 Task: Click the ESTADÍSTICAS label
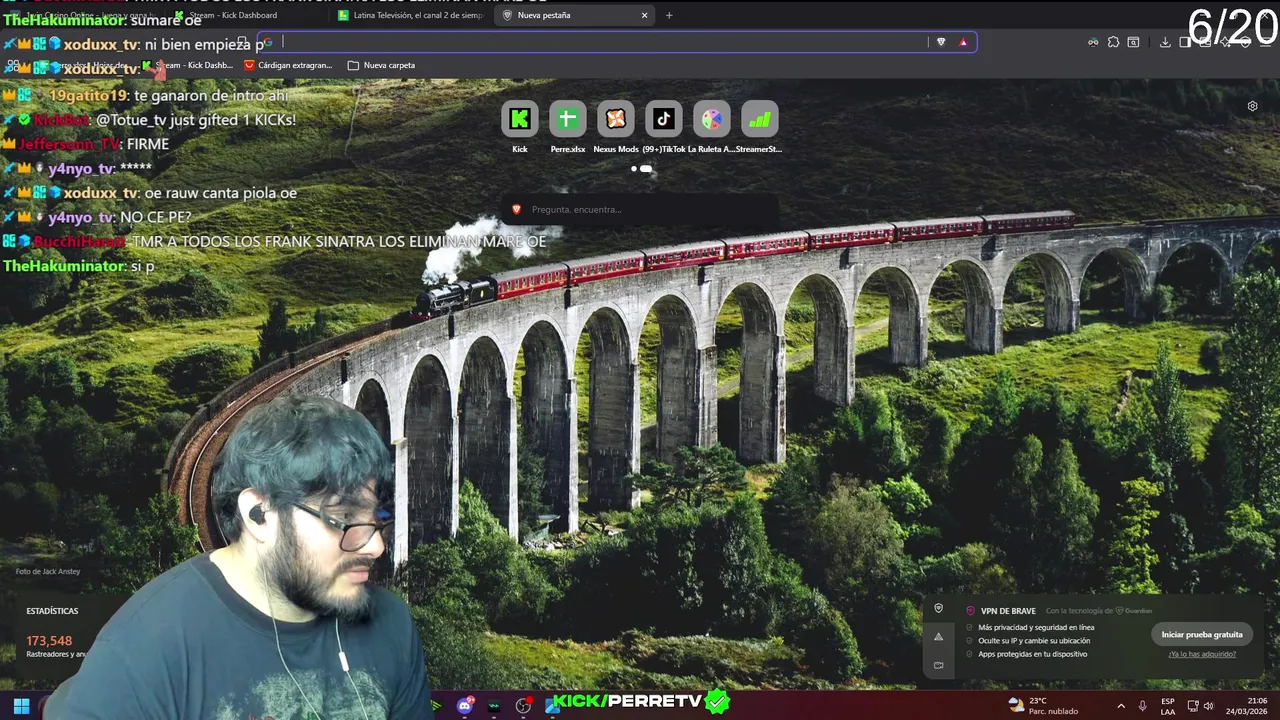(x=52, y=611)
